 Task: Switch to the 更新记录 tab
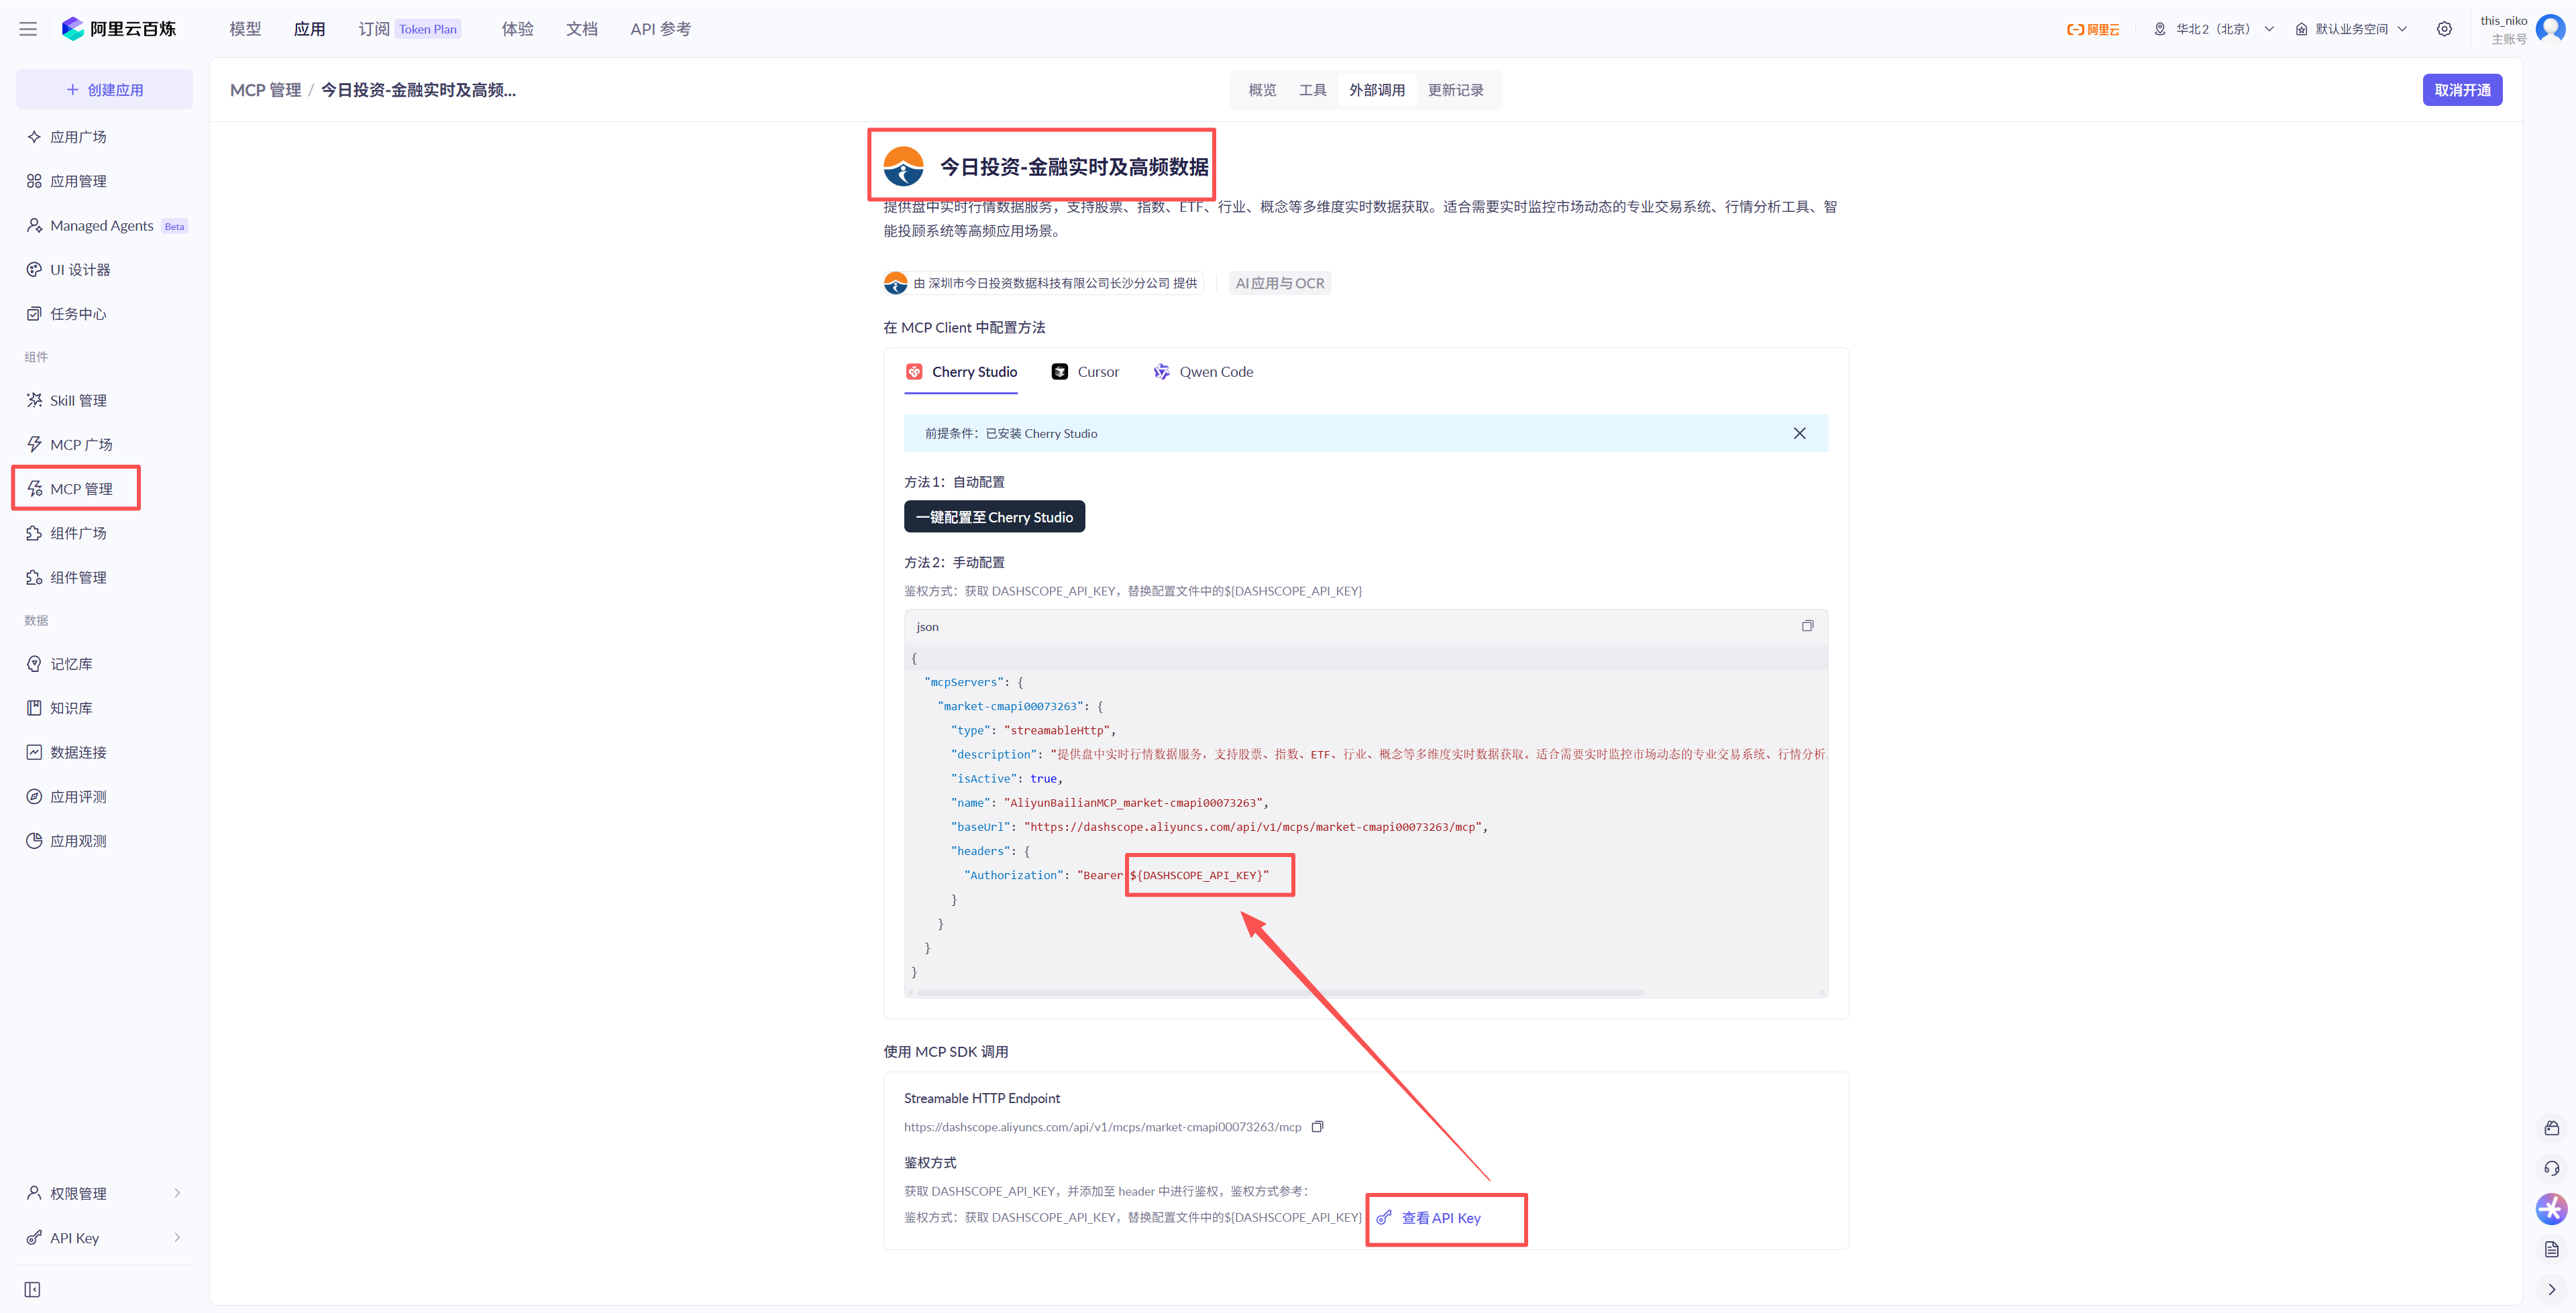click(x=1455, y=90)
